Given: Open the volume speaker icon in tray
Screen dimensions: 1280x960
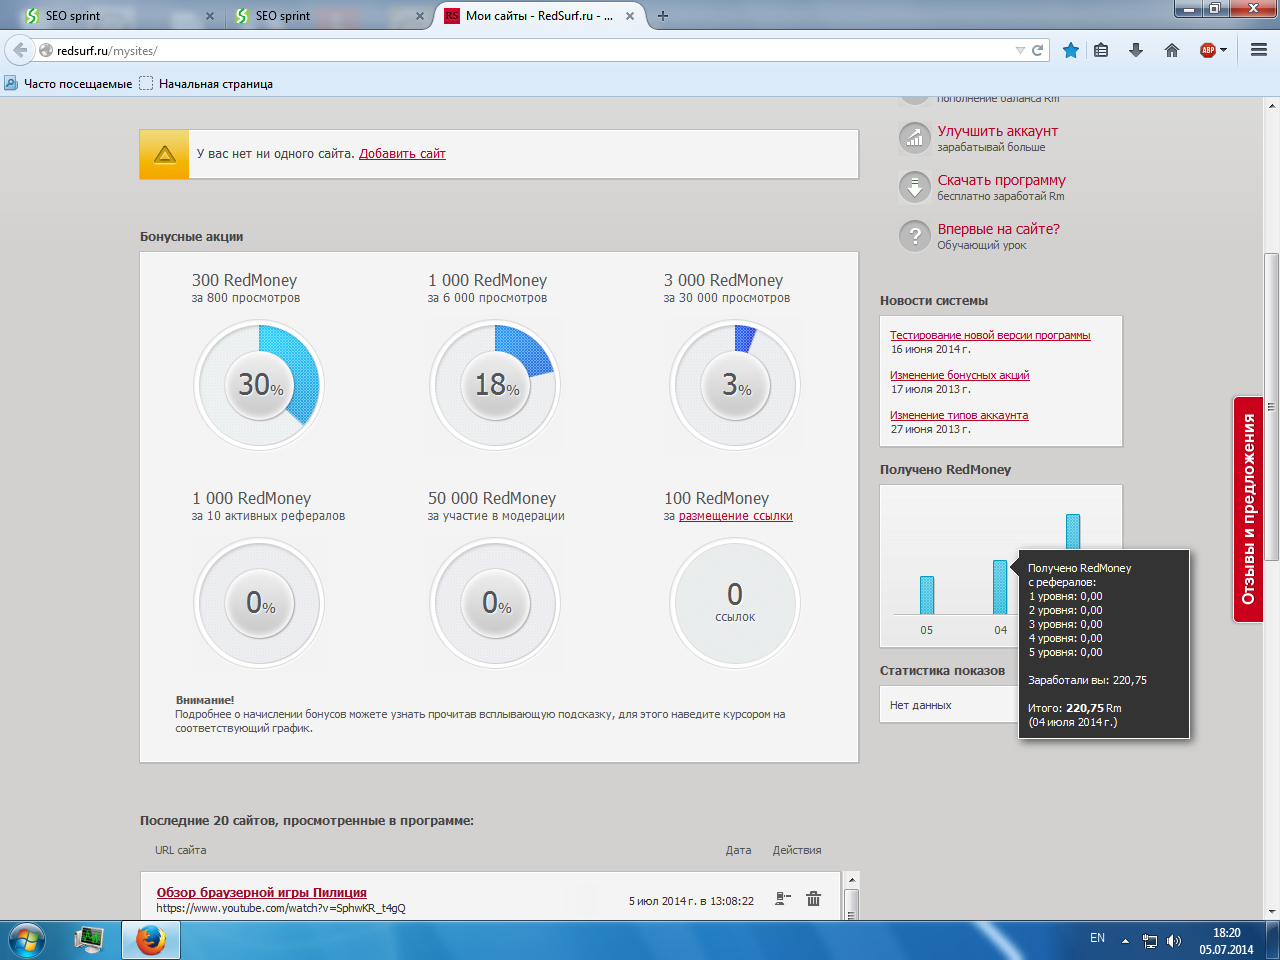Looking at the screenshot, I should (x=1174, y=941).
